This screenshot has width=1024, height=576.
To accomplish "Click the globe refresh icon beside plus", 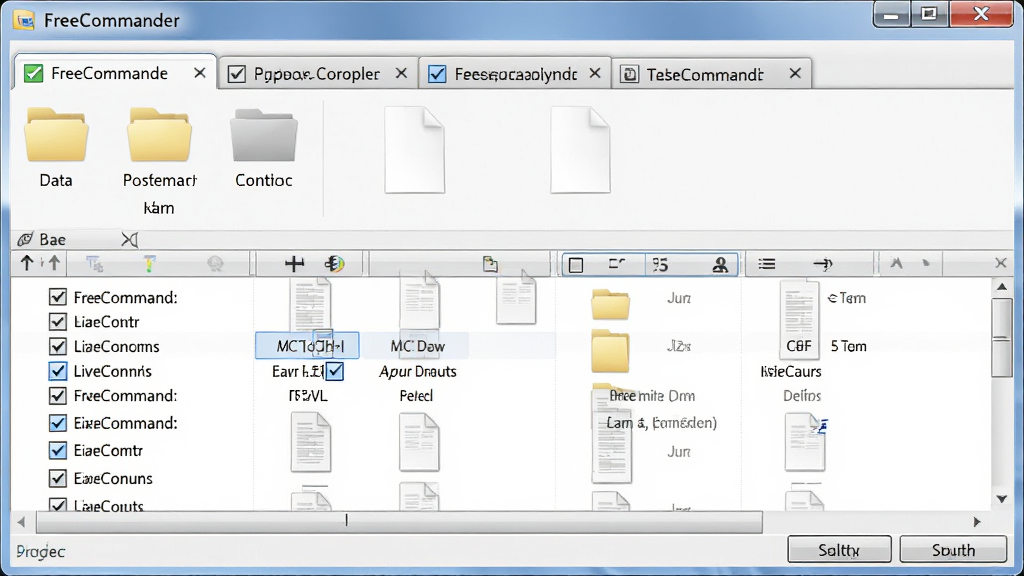I will tap(334, 264).
